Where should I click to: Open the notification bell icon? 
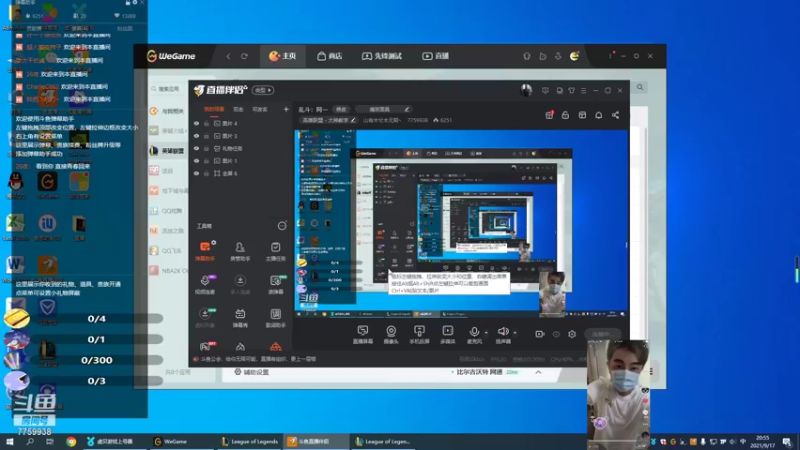point(598,115)
